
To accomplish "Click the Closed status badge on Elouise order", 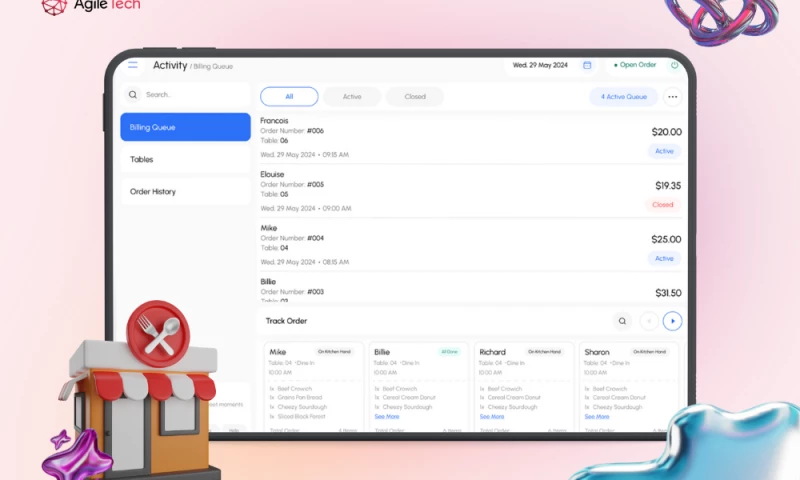I will coord(663,205).
